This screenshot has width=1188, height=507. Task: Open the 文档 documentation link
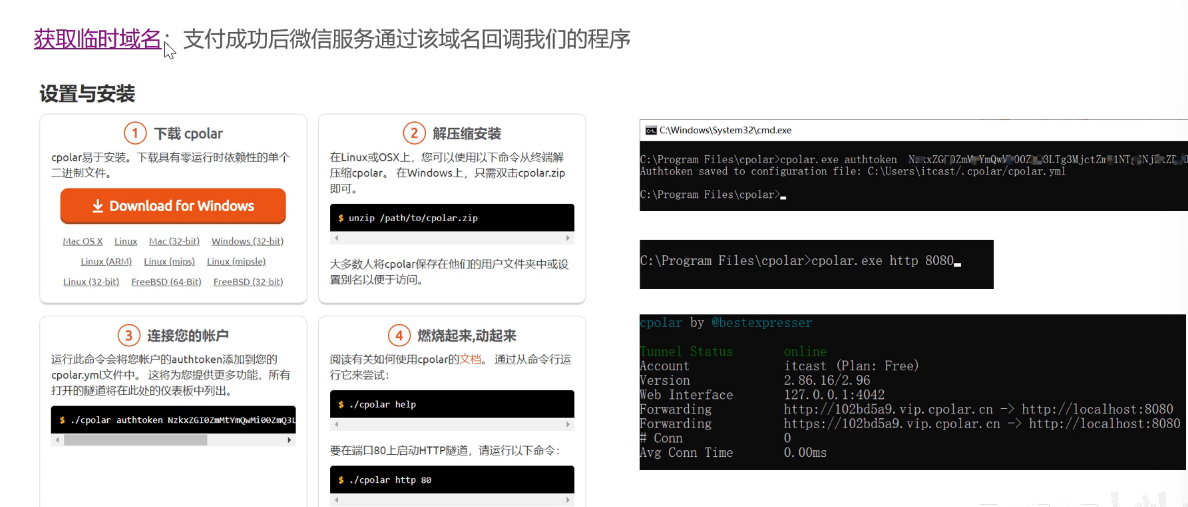coord(471,359)
